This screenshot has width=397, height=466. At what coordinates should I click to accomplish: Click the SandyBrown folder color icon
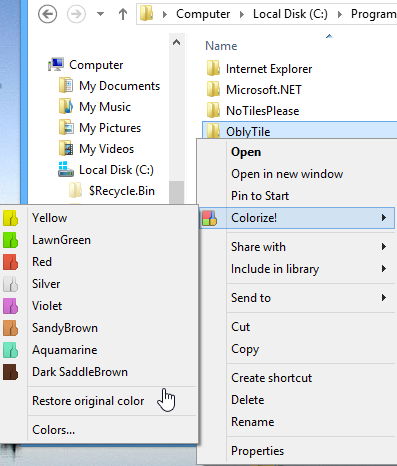coord(10,328)
